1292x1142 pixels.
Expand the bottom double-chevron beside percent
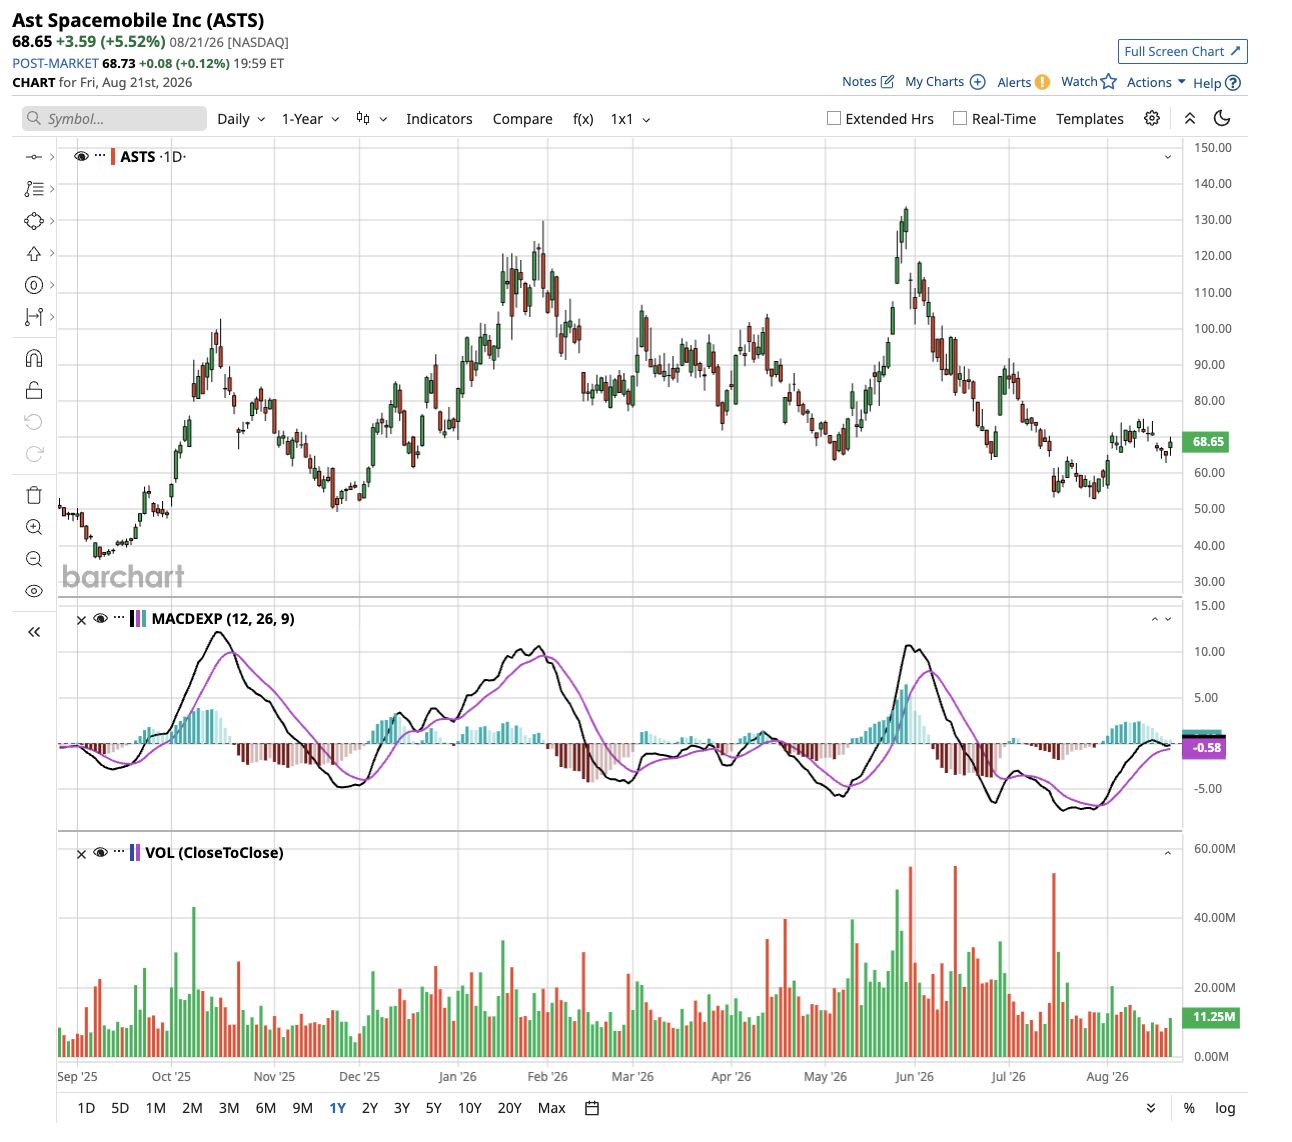[x=1151, y=1108]
